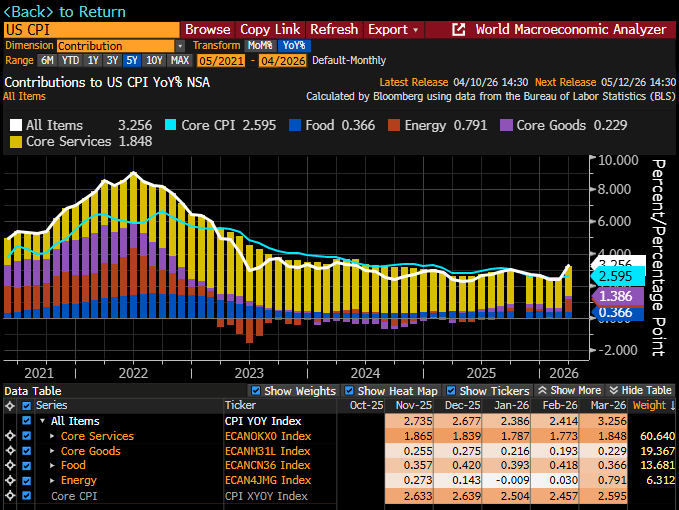Disable the Show Heat Map checkbox
Image resolution: width=679 pixels, height=510 pixels.
point(349,391)
